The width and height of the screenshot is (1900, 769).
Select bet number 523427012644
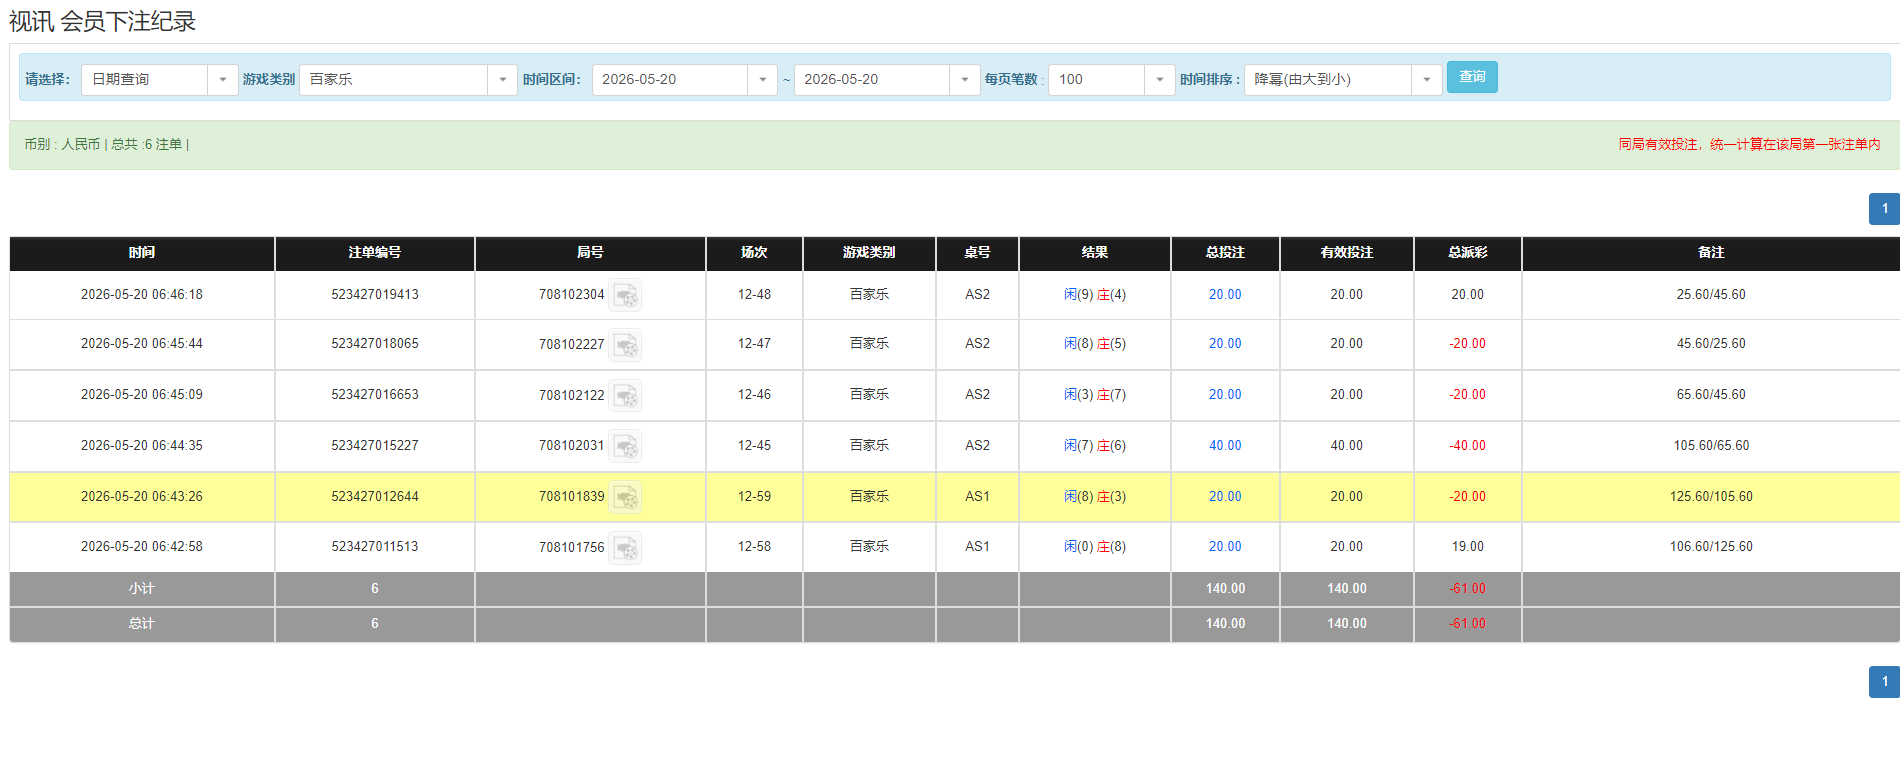375,497
